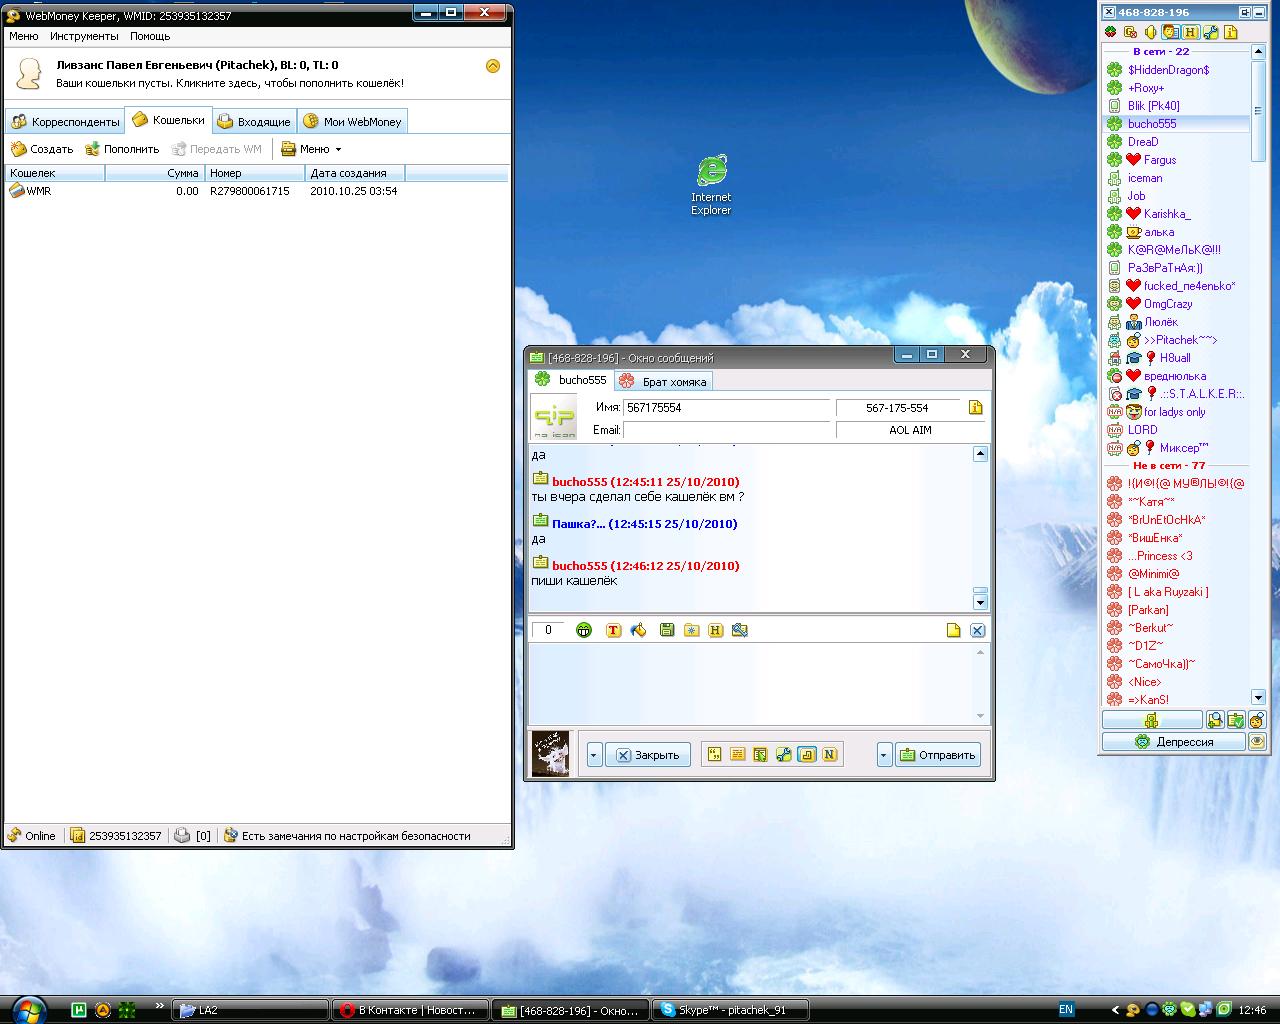Click the N icon in bottom chat toolbar
1280x1024 pixels.
[829, 755]
